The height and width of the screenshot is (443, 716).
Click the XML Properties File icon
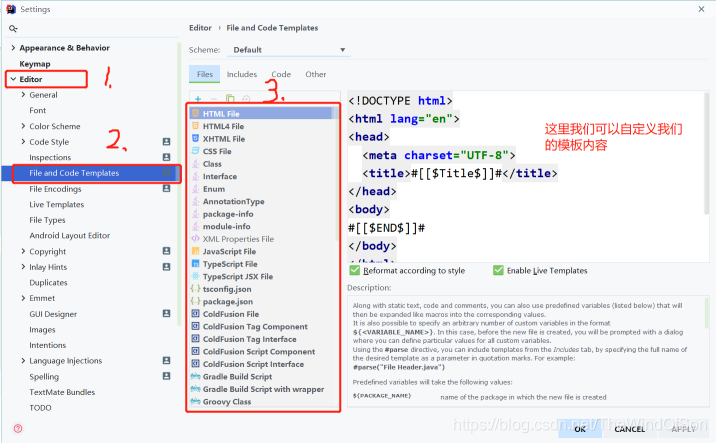pos(195,238)
